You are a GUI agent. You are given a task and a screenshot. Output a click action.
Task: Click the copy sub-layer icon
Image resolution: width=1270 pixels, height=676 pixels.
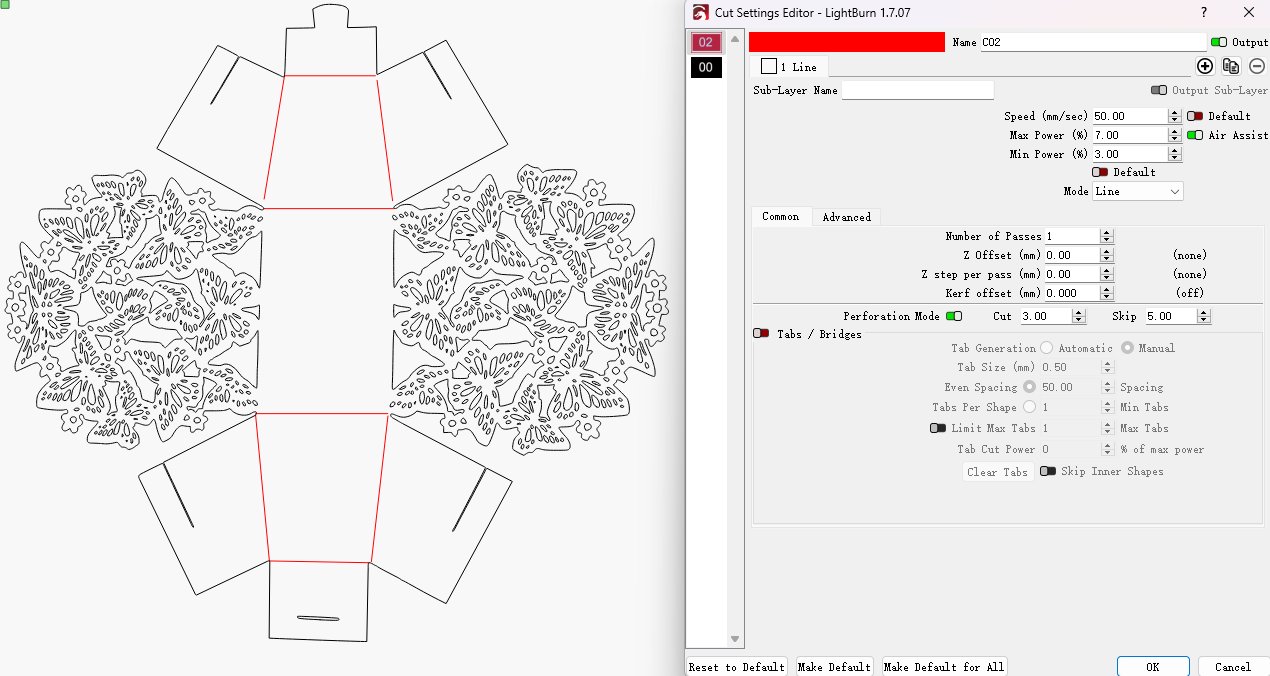pos(1231,66)
